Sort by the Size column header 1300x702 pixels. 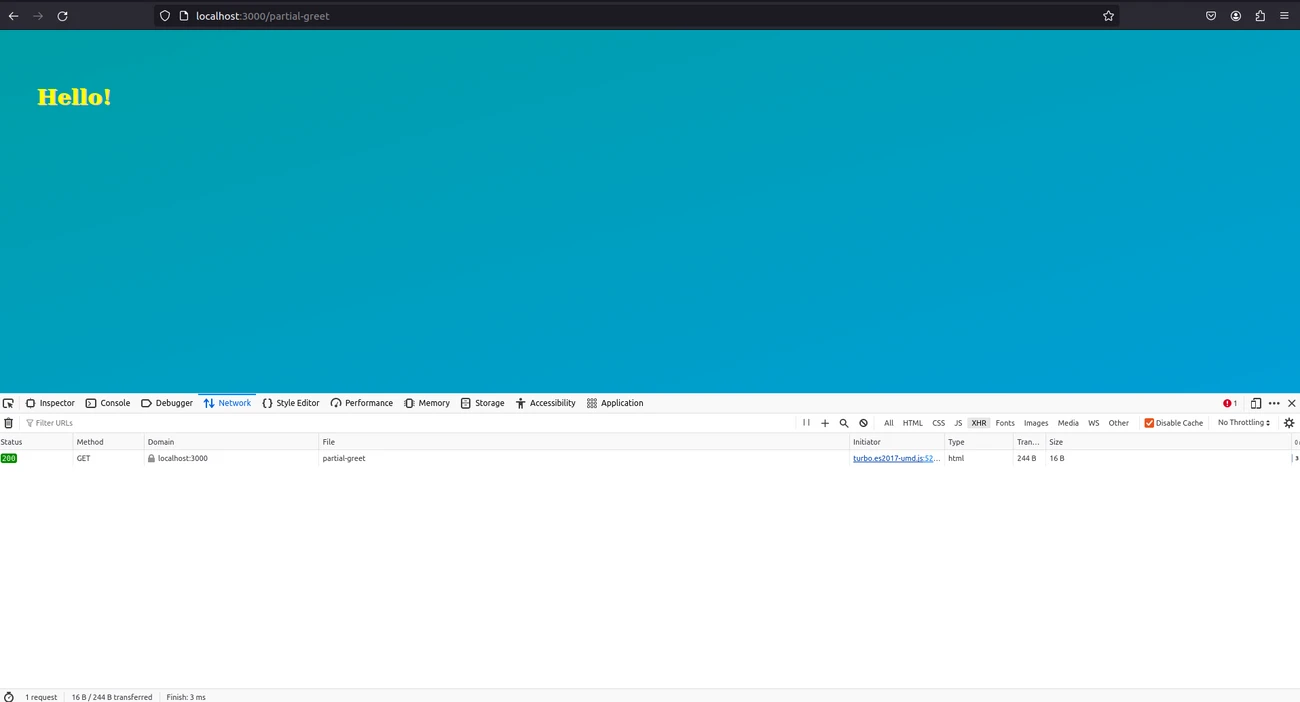1168,442
